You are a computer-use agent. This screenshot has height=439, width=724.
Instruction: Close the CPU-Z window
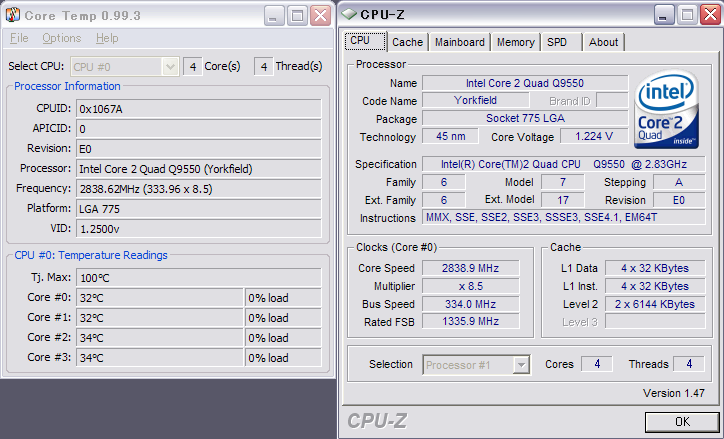[x=710, y=15]
